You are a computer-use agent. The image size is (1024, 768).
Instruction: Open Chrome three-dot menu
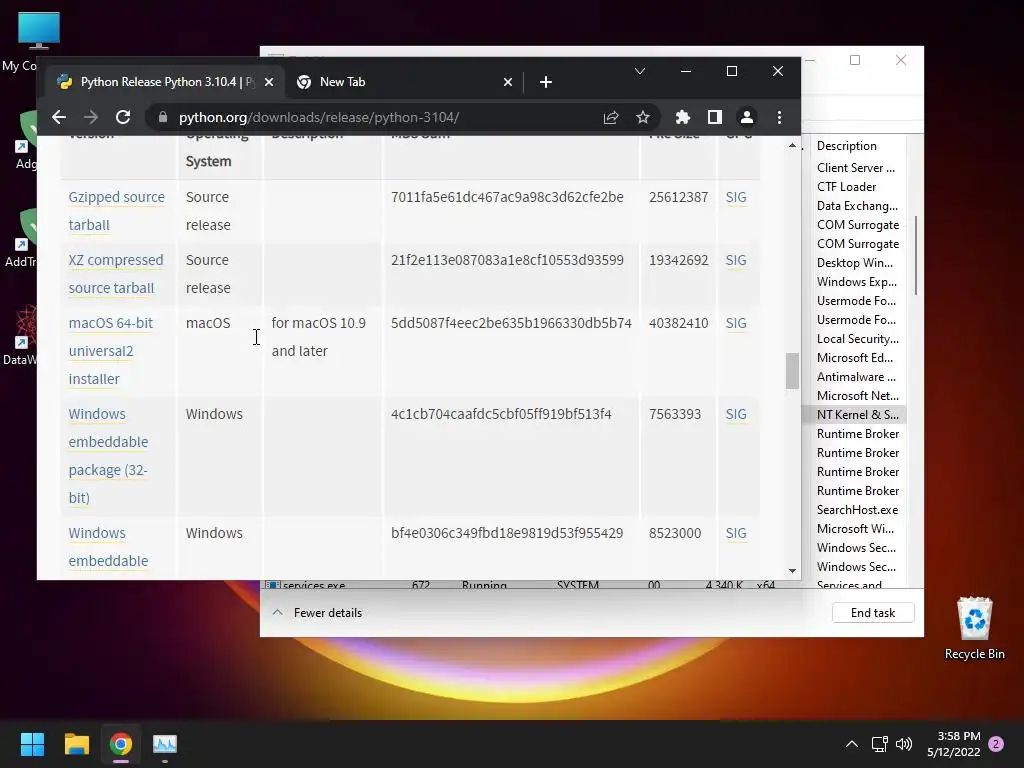pyautogui.click(x=779, y=118)
